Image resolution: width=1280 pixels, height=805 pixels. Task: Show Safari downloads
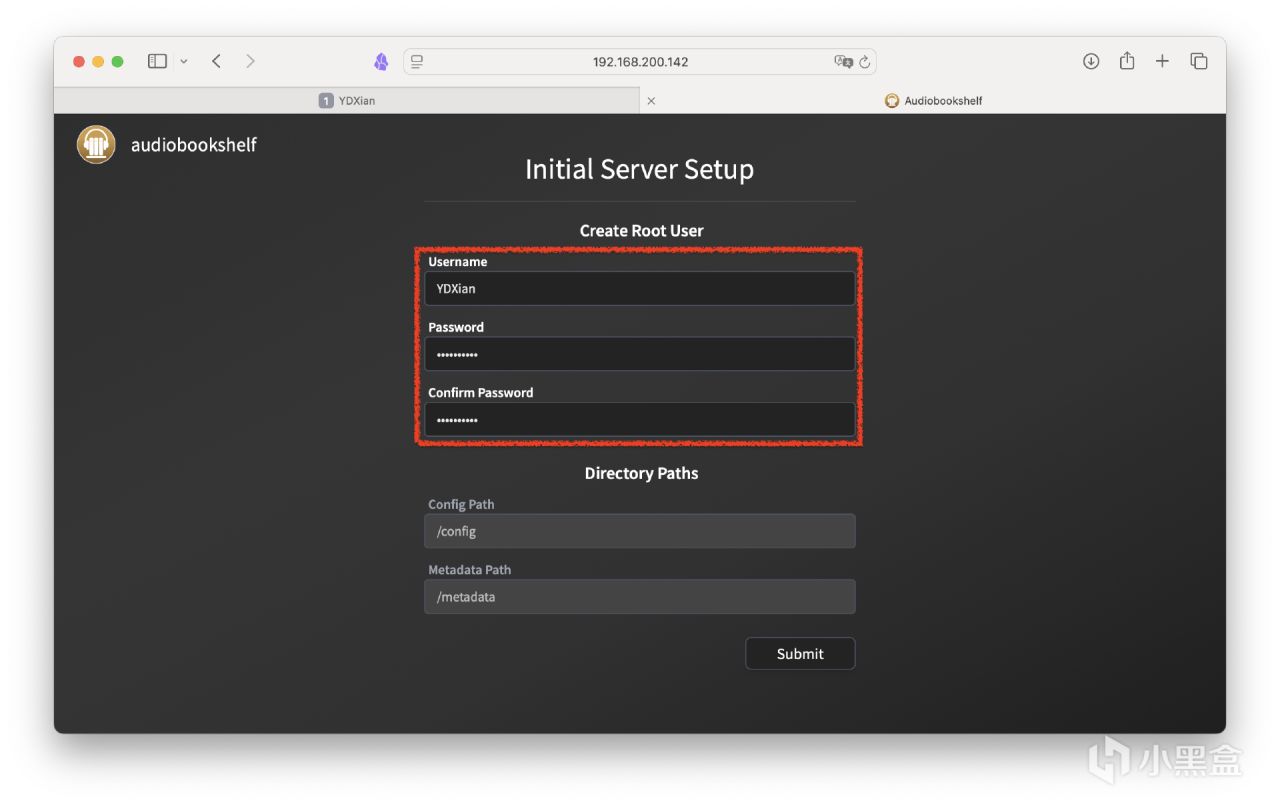click(x=1091, y=61)
